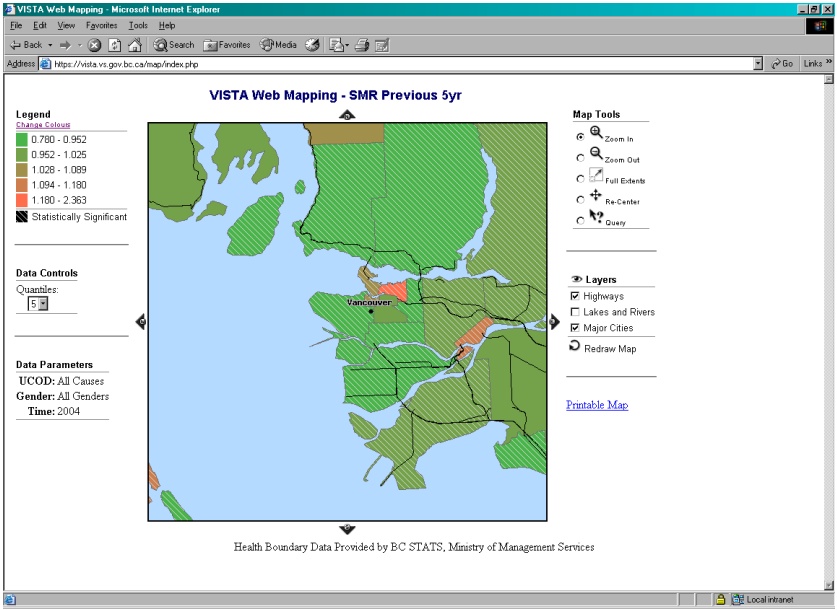
Task: Pan the map east with right arrow
Action: coord(554,321)
